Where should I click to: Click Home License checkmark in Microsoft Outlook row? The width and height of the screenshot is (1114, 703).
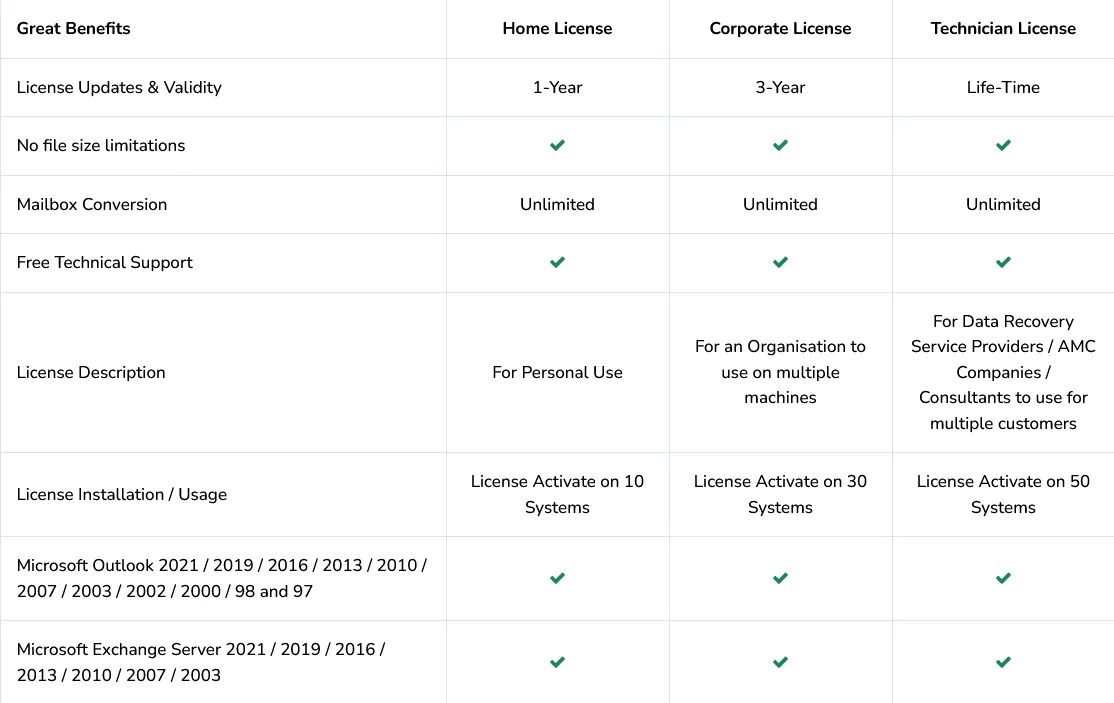pyautogui.click(x=558, y=578)
